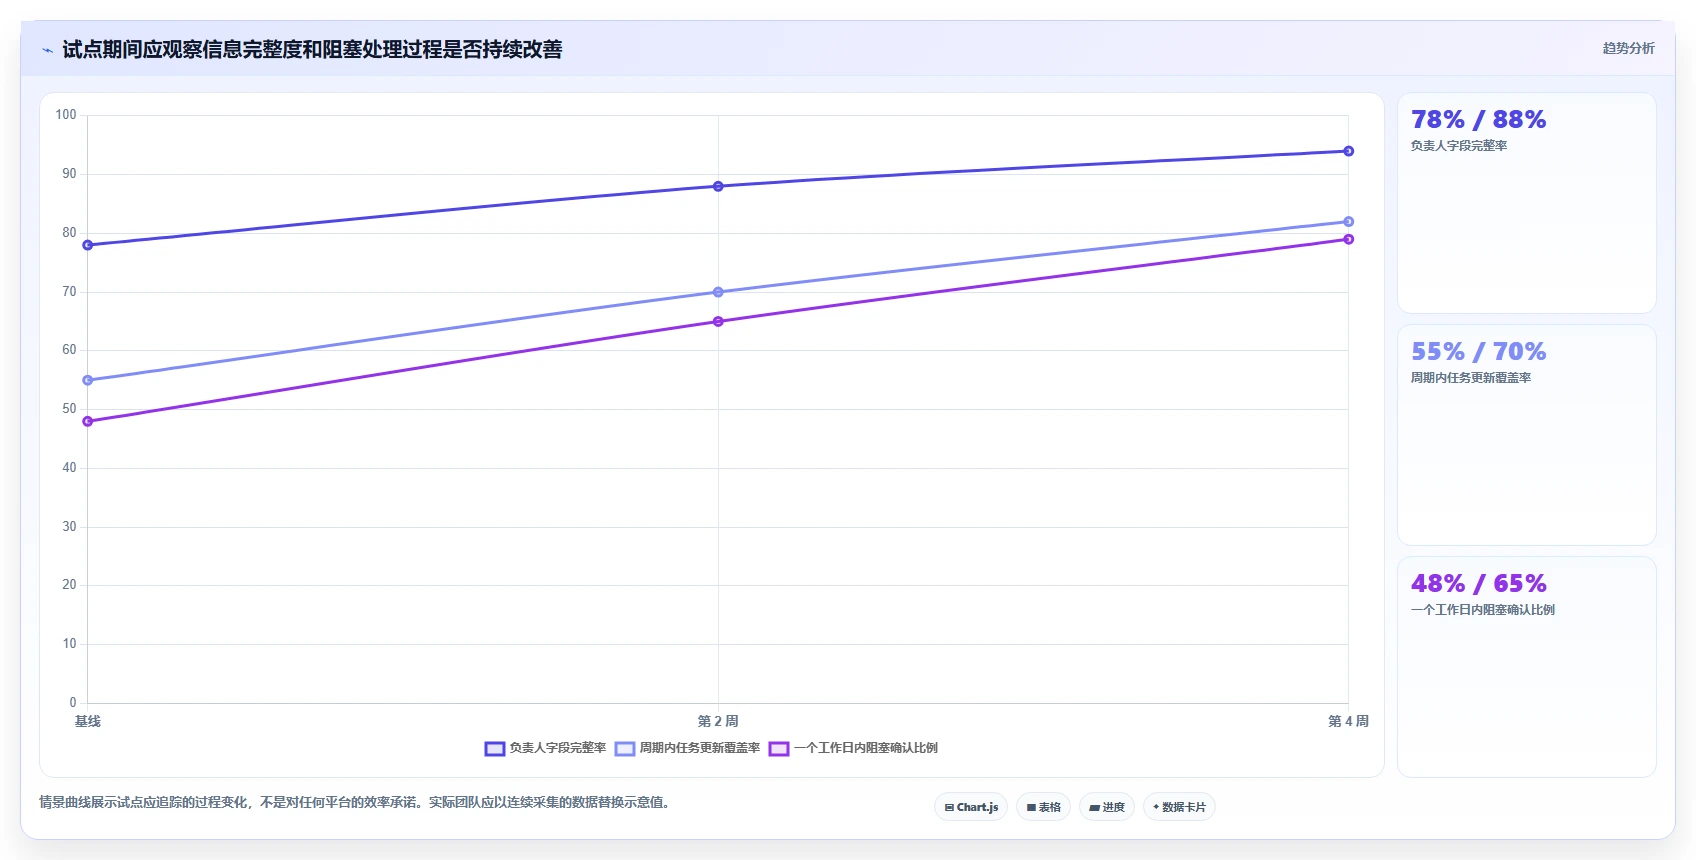Click the 周期内任务更新覆盖率 baseline point at 55

click(88, 380)
